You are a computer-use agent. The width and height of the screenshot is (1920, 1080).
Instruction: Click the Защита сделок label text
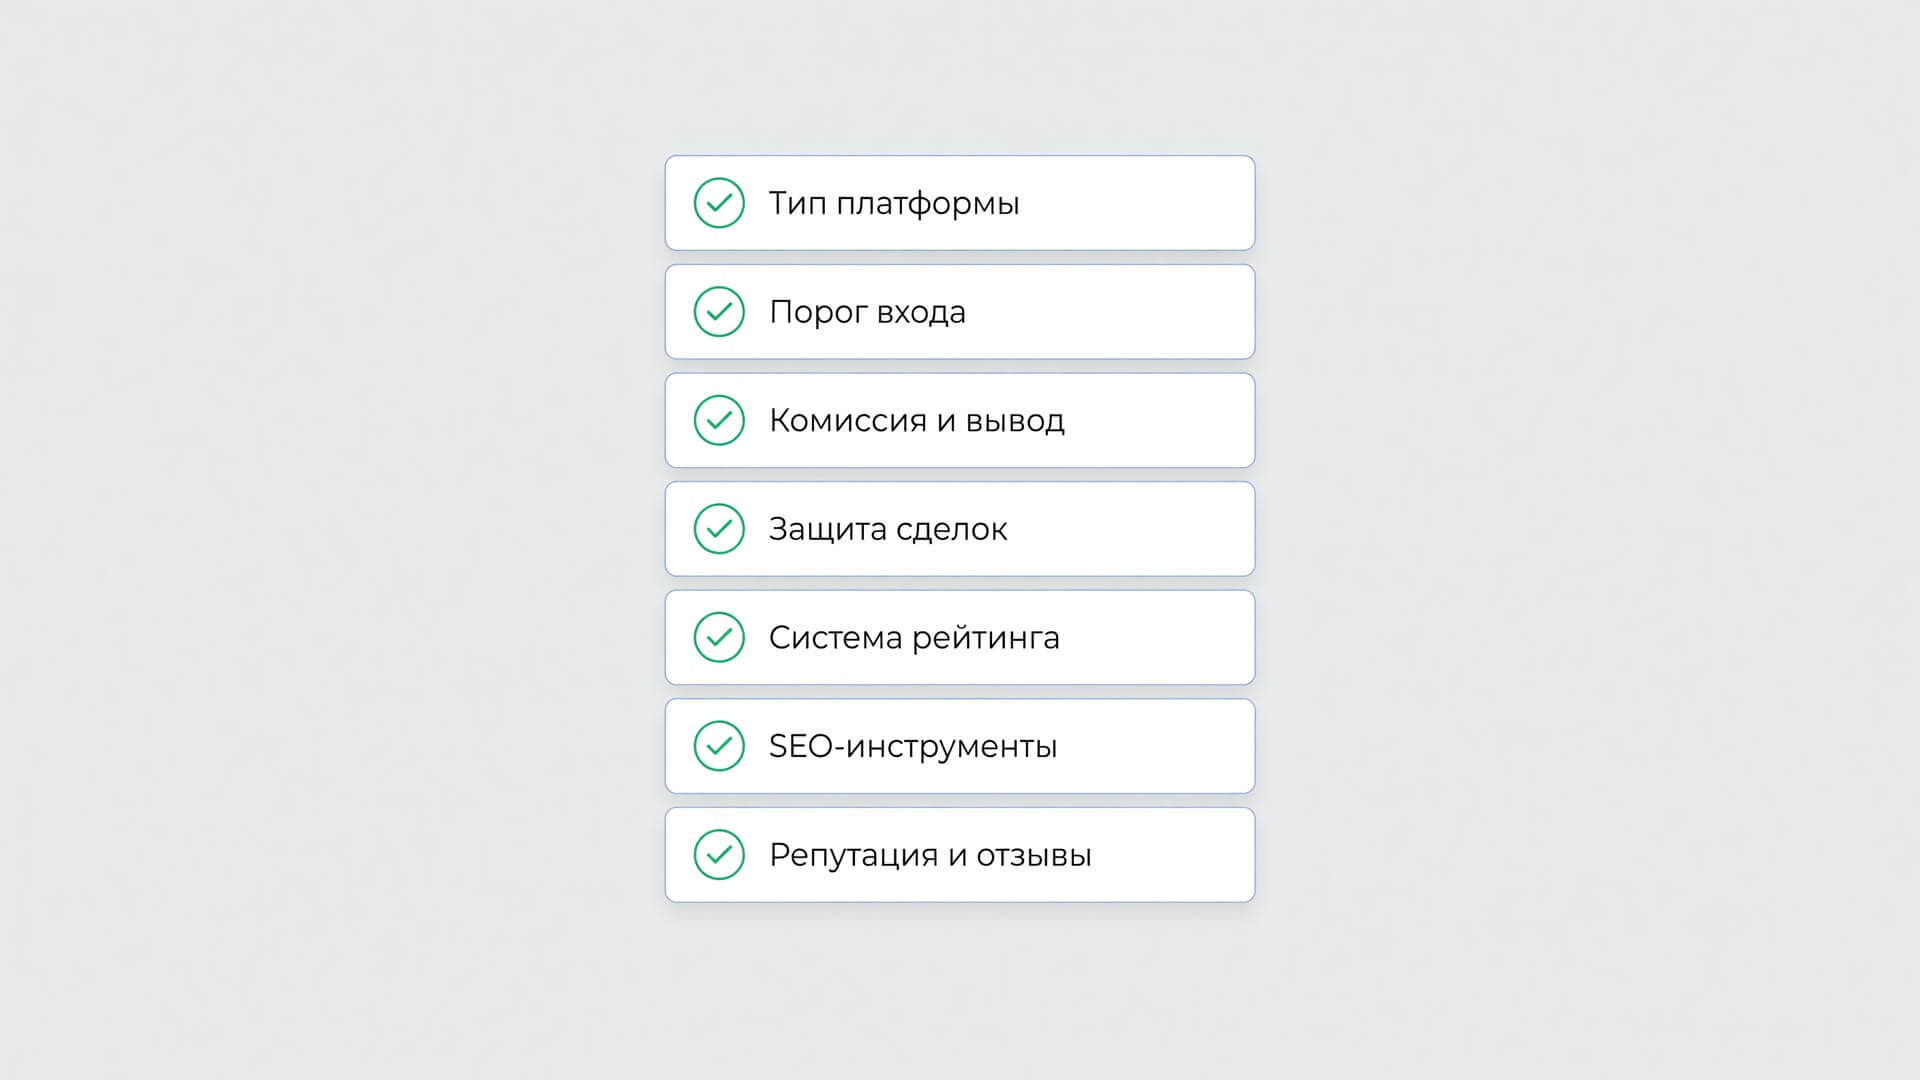point(888,530)
